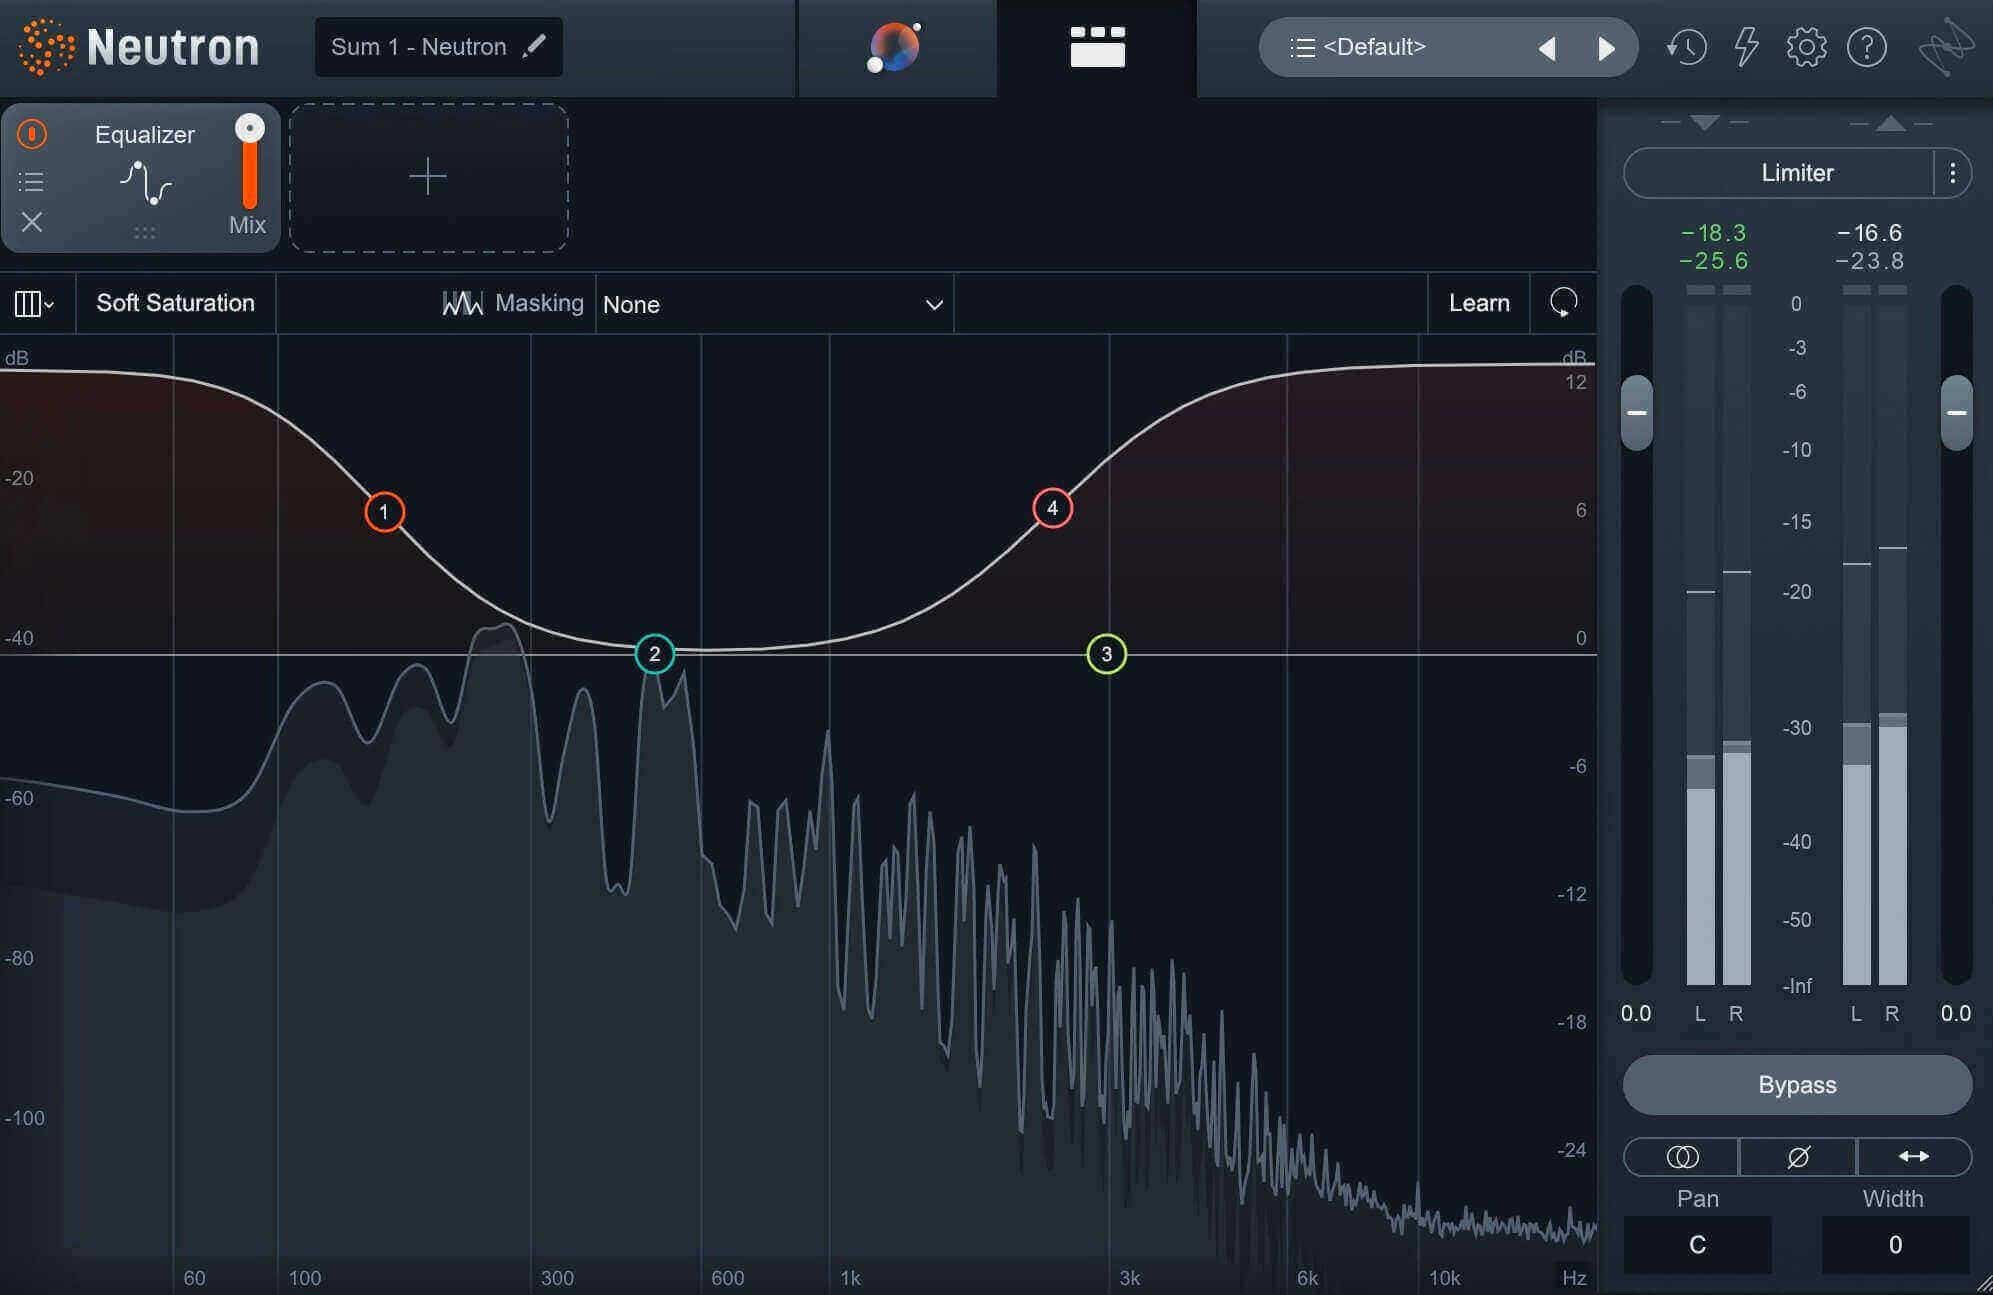Open the Mix Assistant orb icon
1993x1295 pixels.
[894, 47]
